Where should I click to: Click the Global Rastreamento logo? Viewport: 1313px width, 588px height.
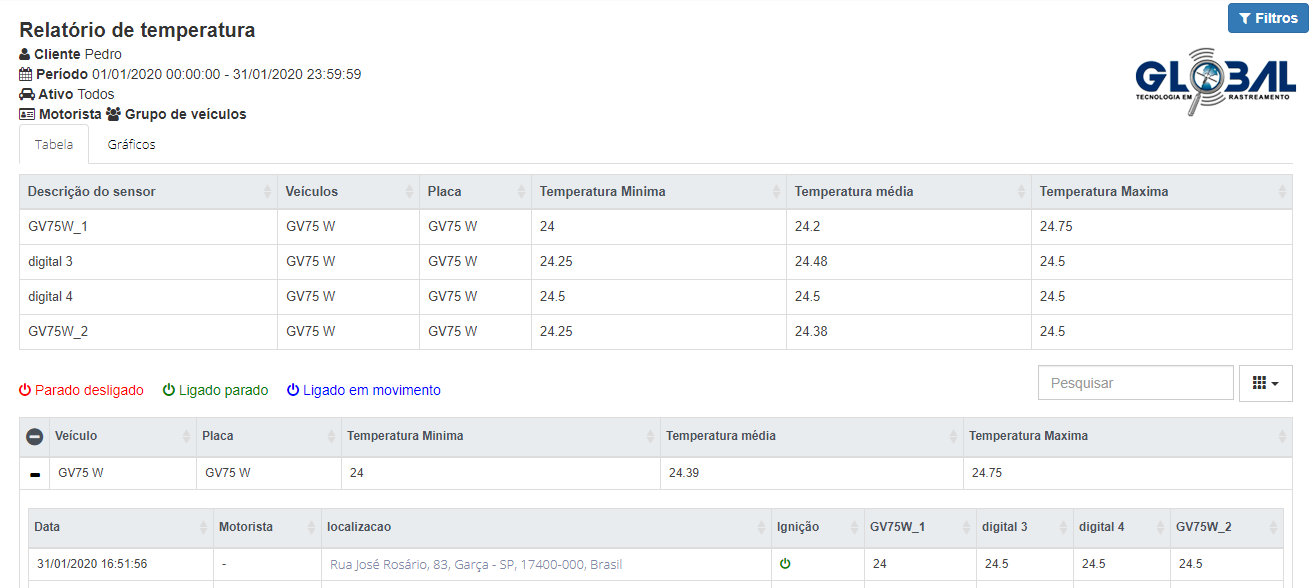tap(1215, 80)
